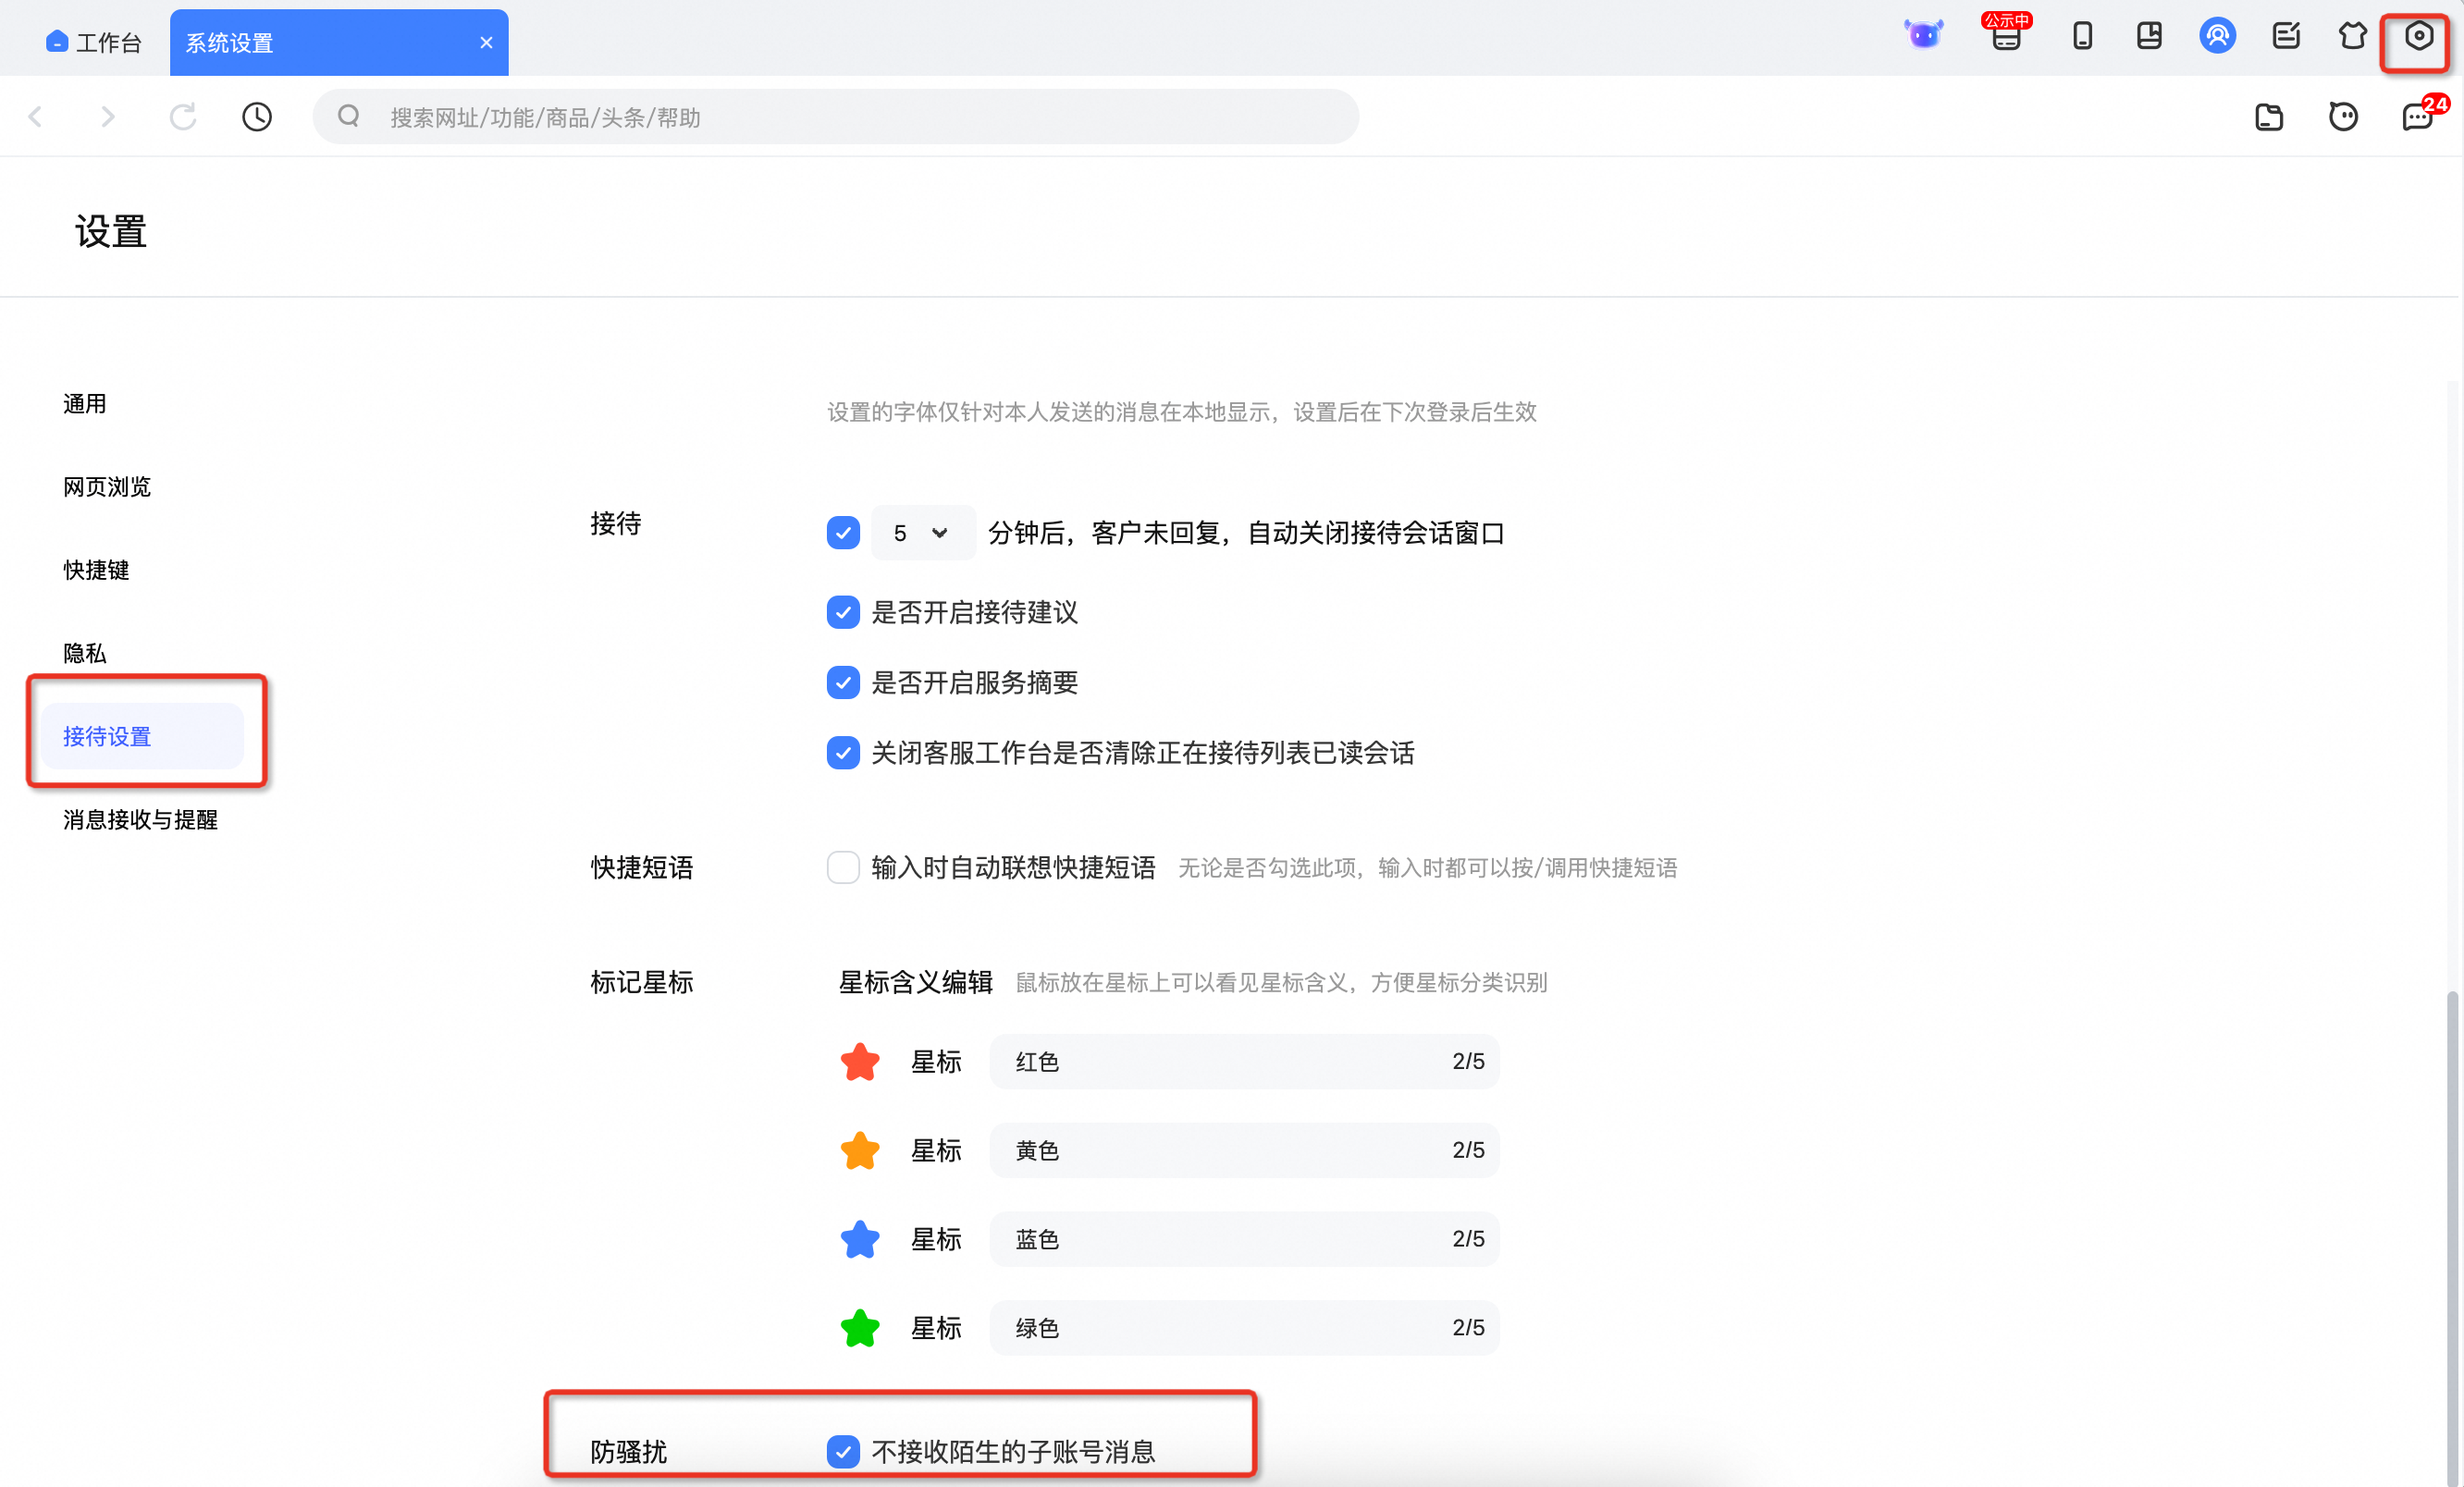
Task: Open the shirt skin theme icon
Action: tap(2352, 36)
